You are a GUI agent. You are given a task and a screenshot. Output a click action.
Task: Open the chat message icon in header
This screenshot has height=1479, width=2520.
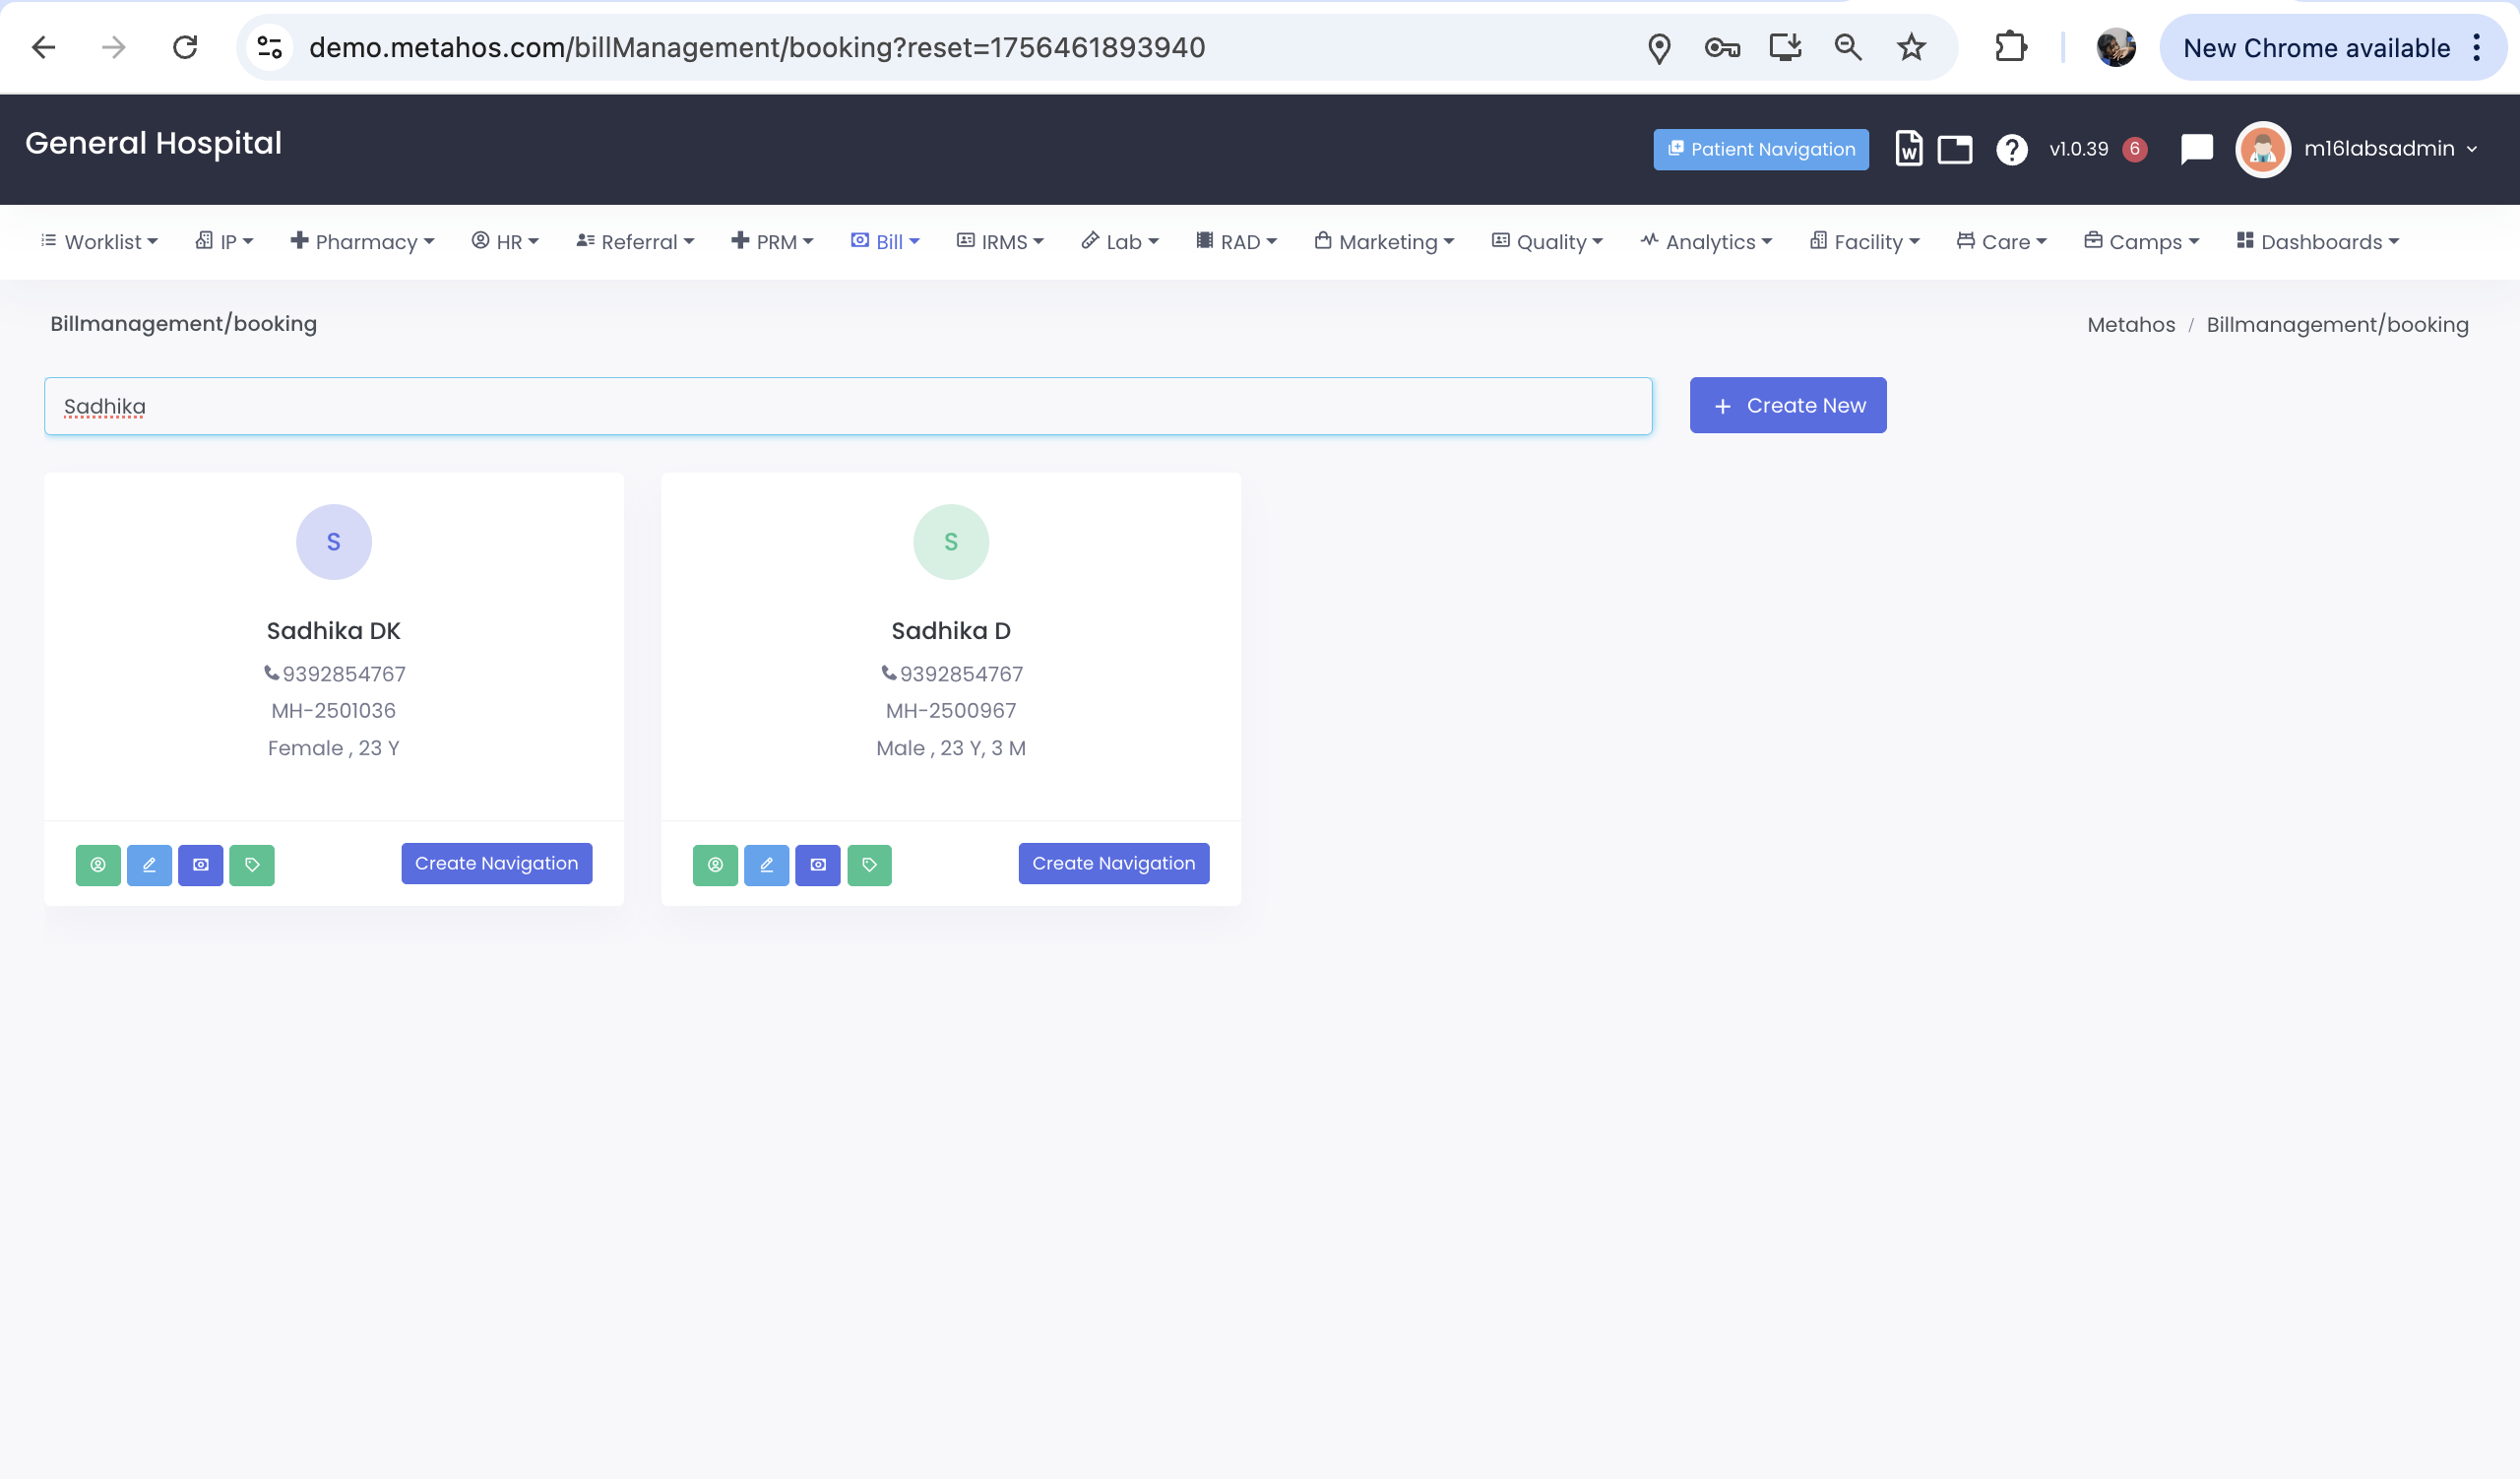(2196, 149)
